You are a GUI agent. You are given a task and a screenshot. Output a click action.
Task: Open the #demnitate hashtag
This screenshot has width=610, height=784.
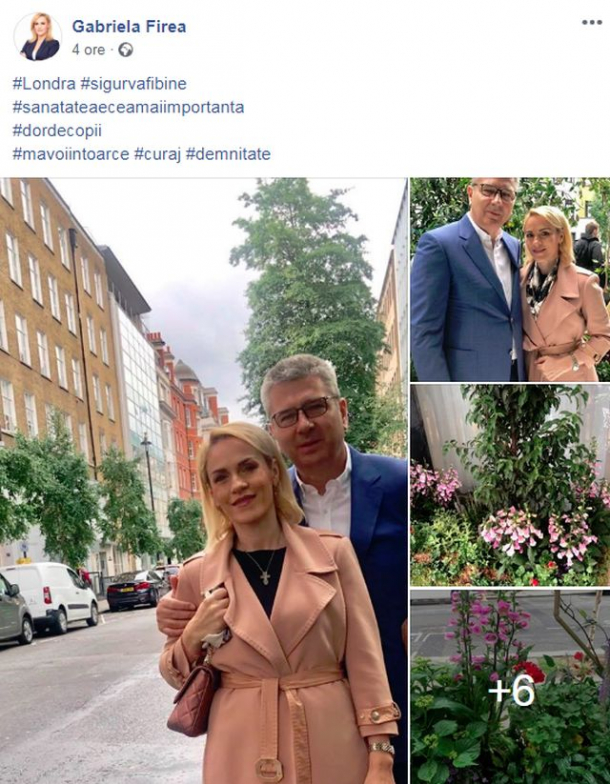coord(228,154)
